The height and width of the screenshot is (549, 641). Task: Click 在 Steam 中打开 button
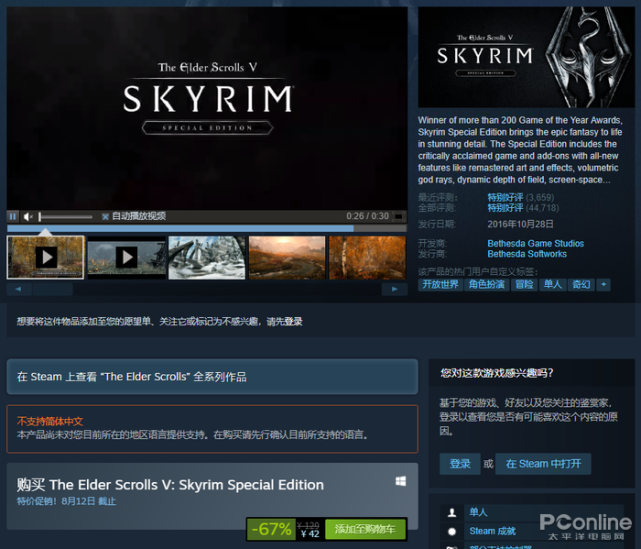pos(543,464)
